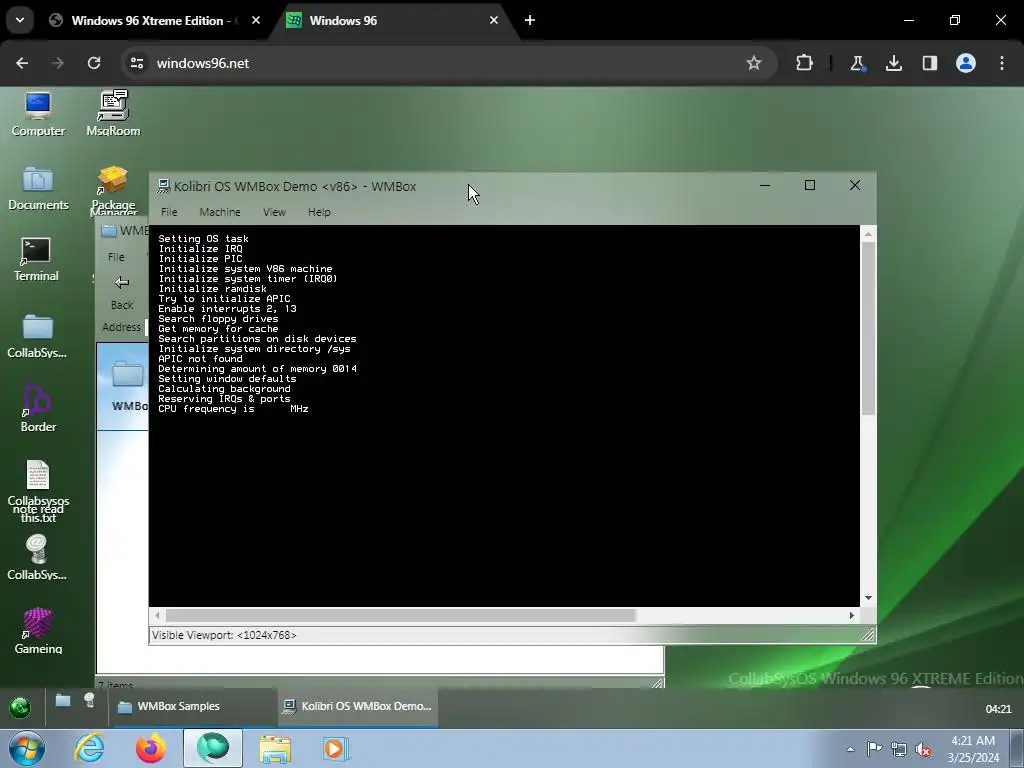
Task: Open the CollabSys folder icon on desktop
Action: click(x=37, y=336)
